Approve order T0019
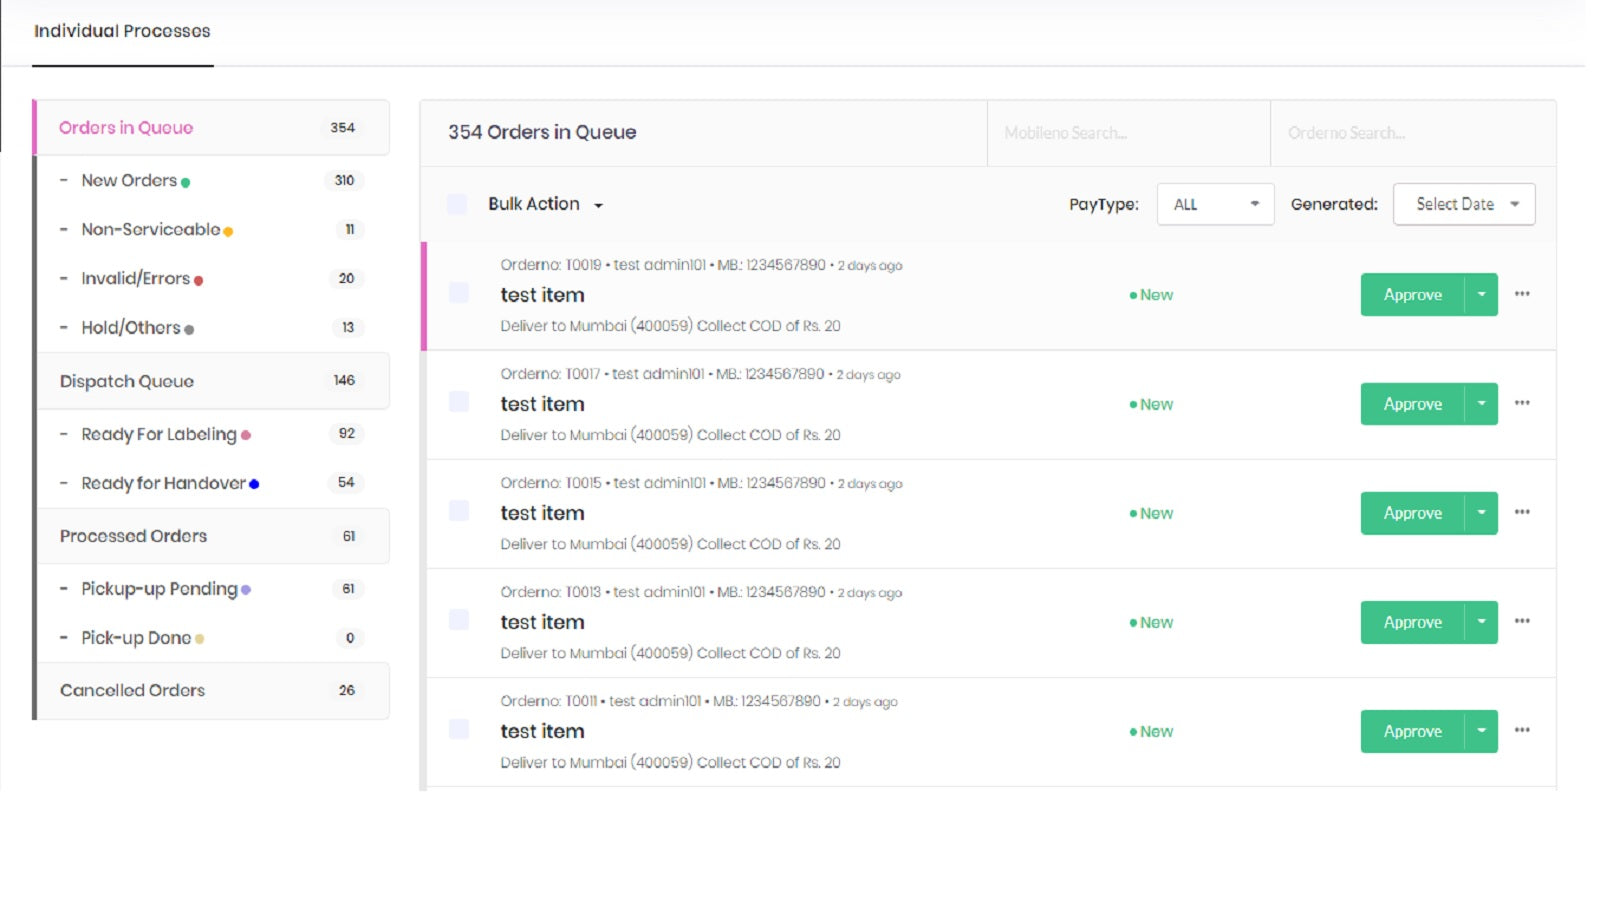This screenshot has height=900, width=1600. tap(1412, 294)
